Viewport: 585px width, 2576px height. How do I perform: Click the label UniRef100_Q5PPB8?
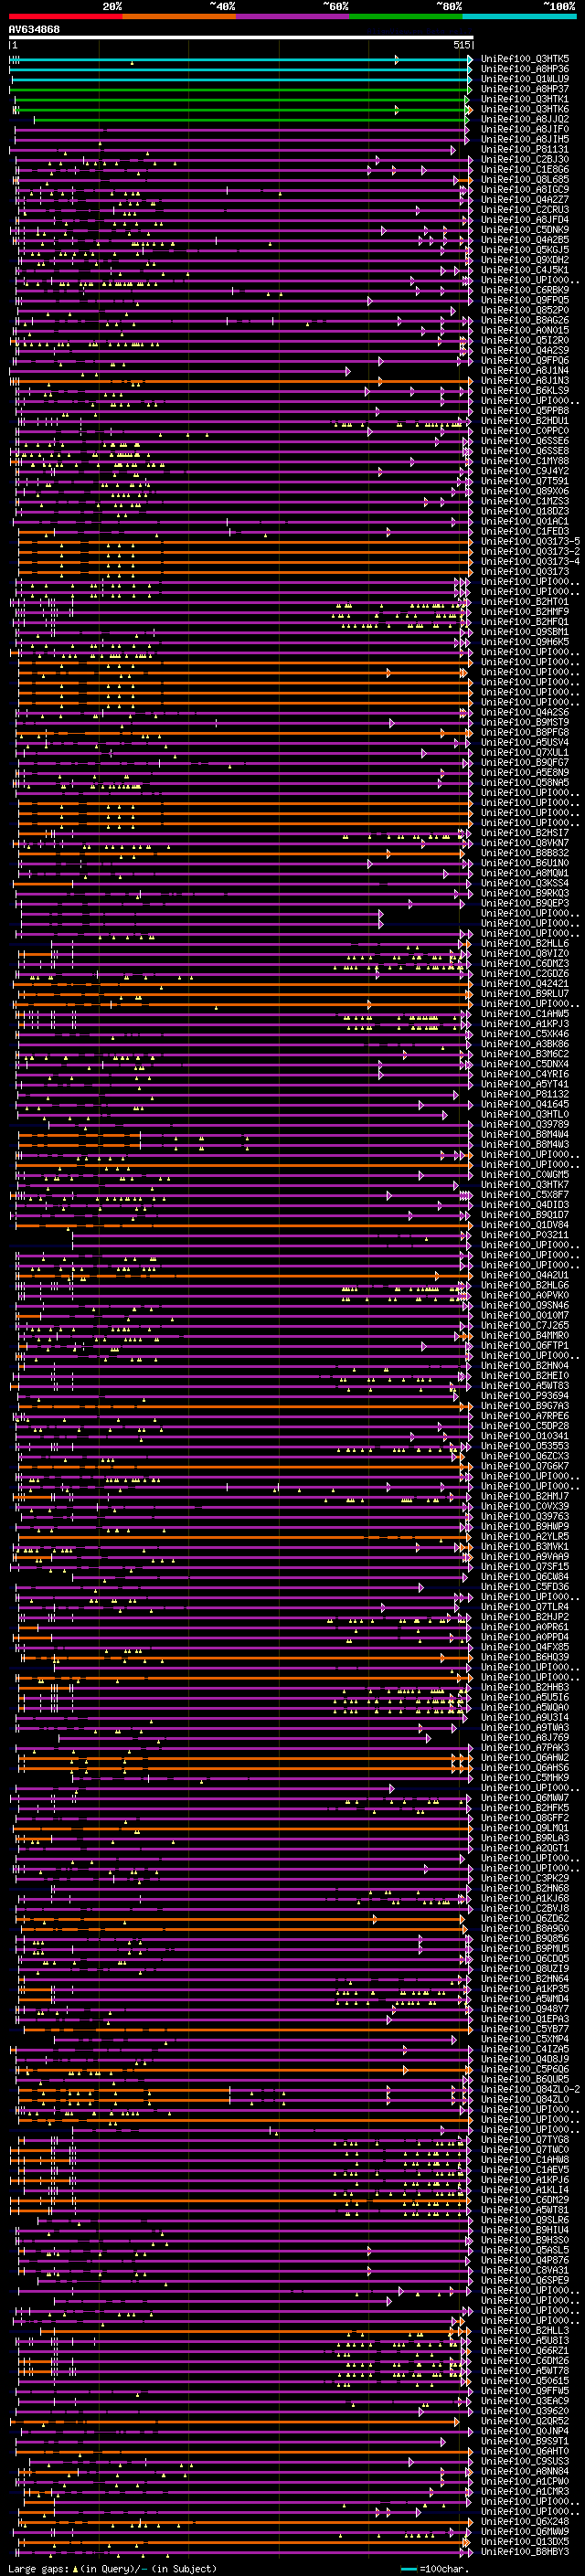[x=525, y=411]
